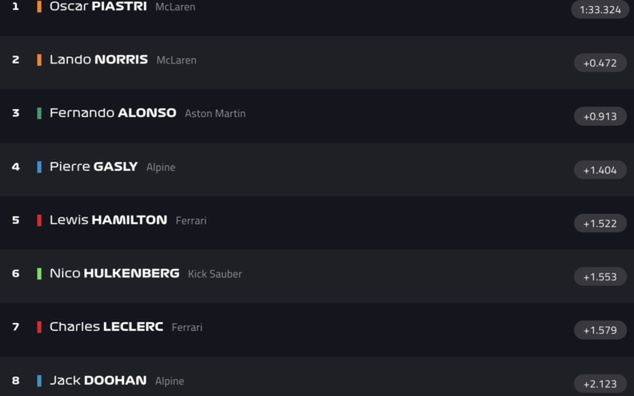
Task: Click Nico Hulkenberg's bright green Kick Sauber bar
Action: coord(39,274)
